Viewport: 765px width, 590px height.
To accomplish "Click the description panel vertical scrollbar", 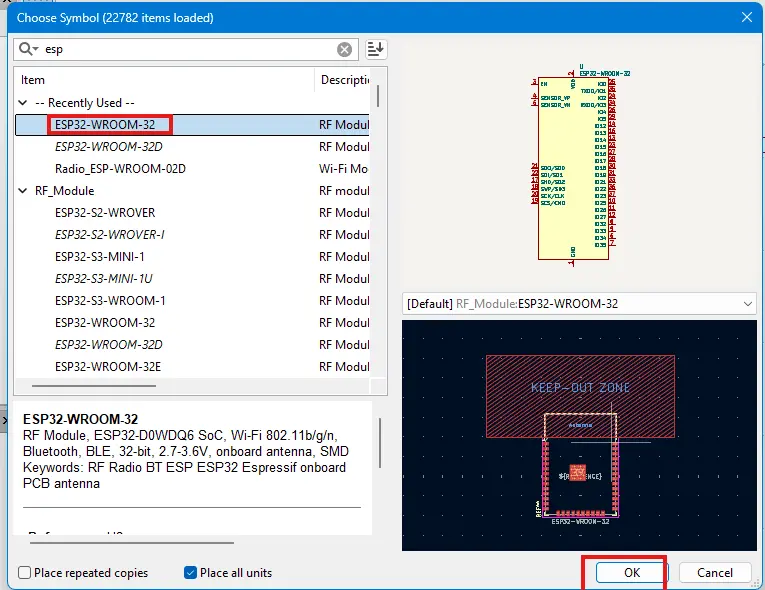I will [x=380, y=443].
